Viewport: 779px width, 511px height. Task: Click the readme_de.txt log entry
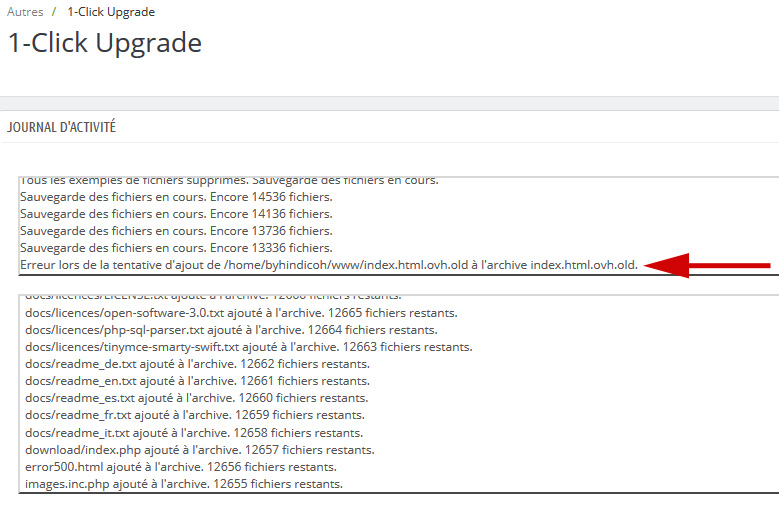[x=197, y=364]
